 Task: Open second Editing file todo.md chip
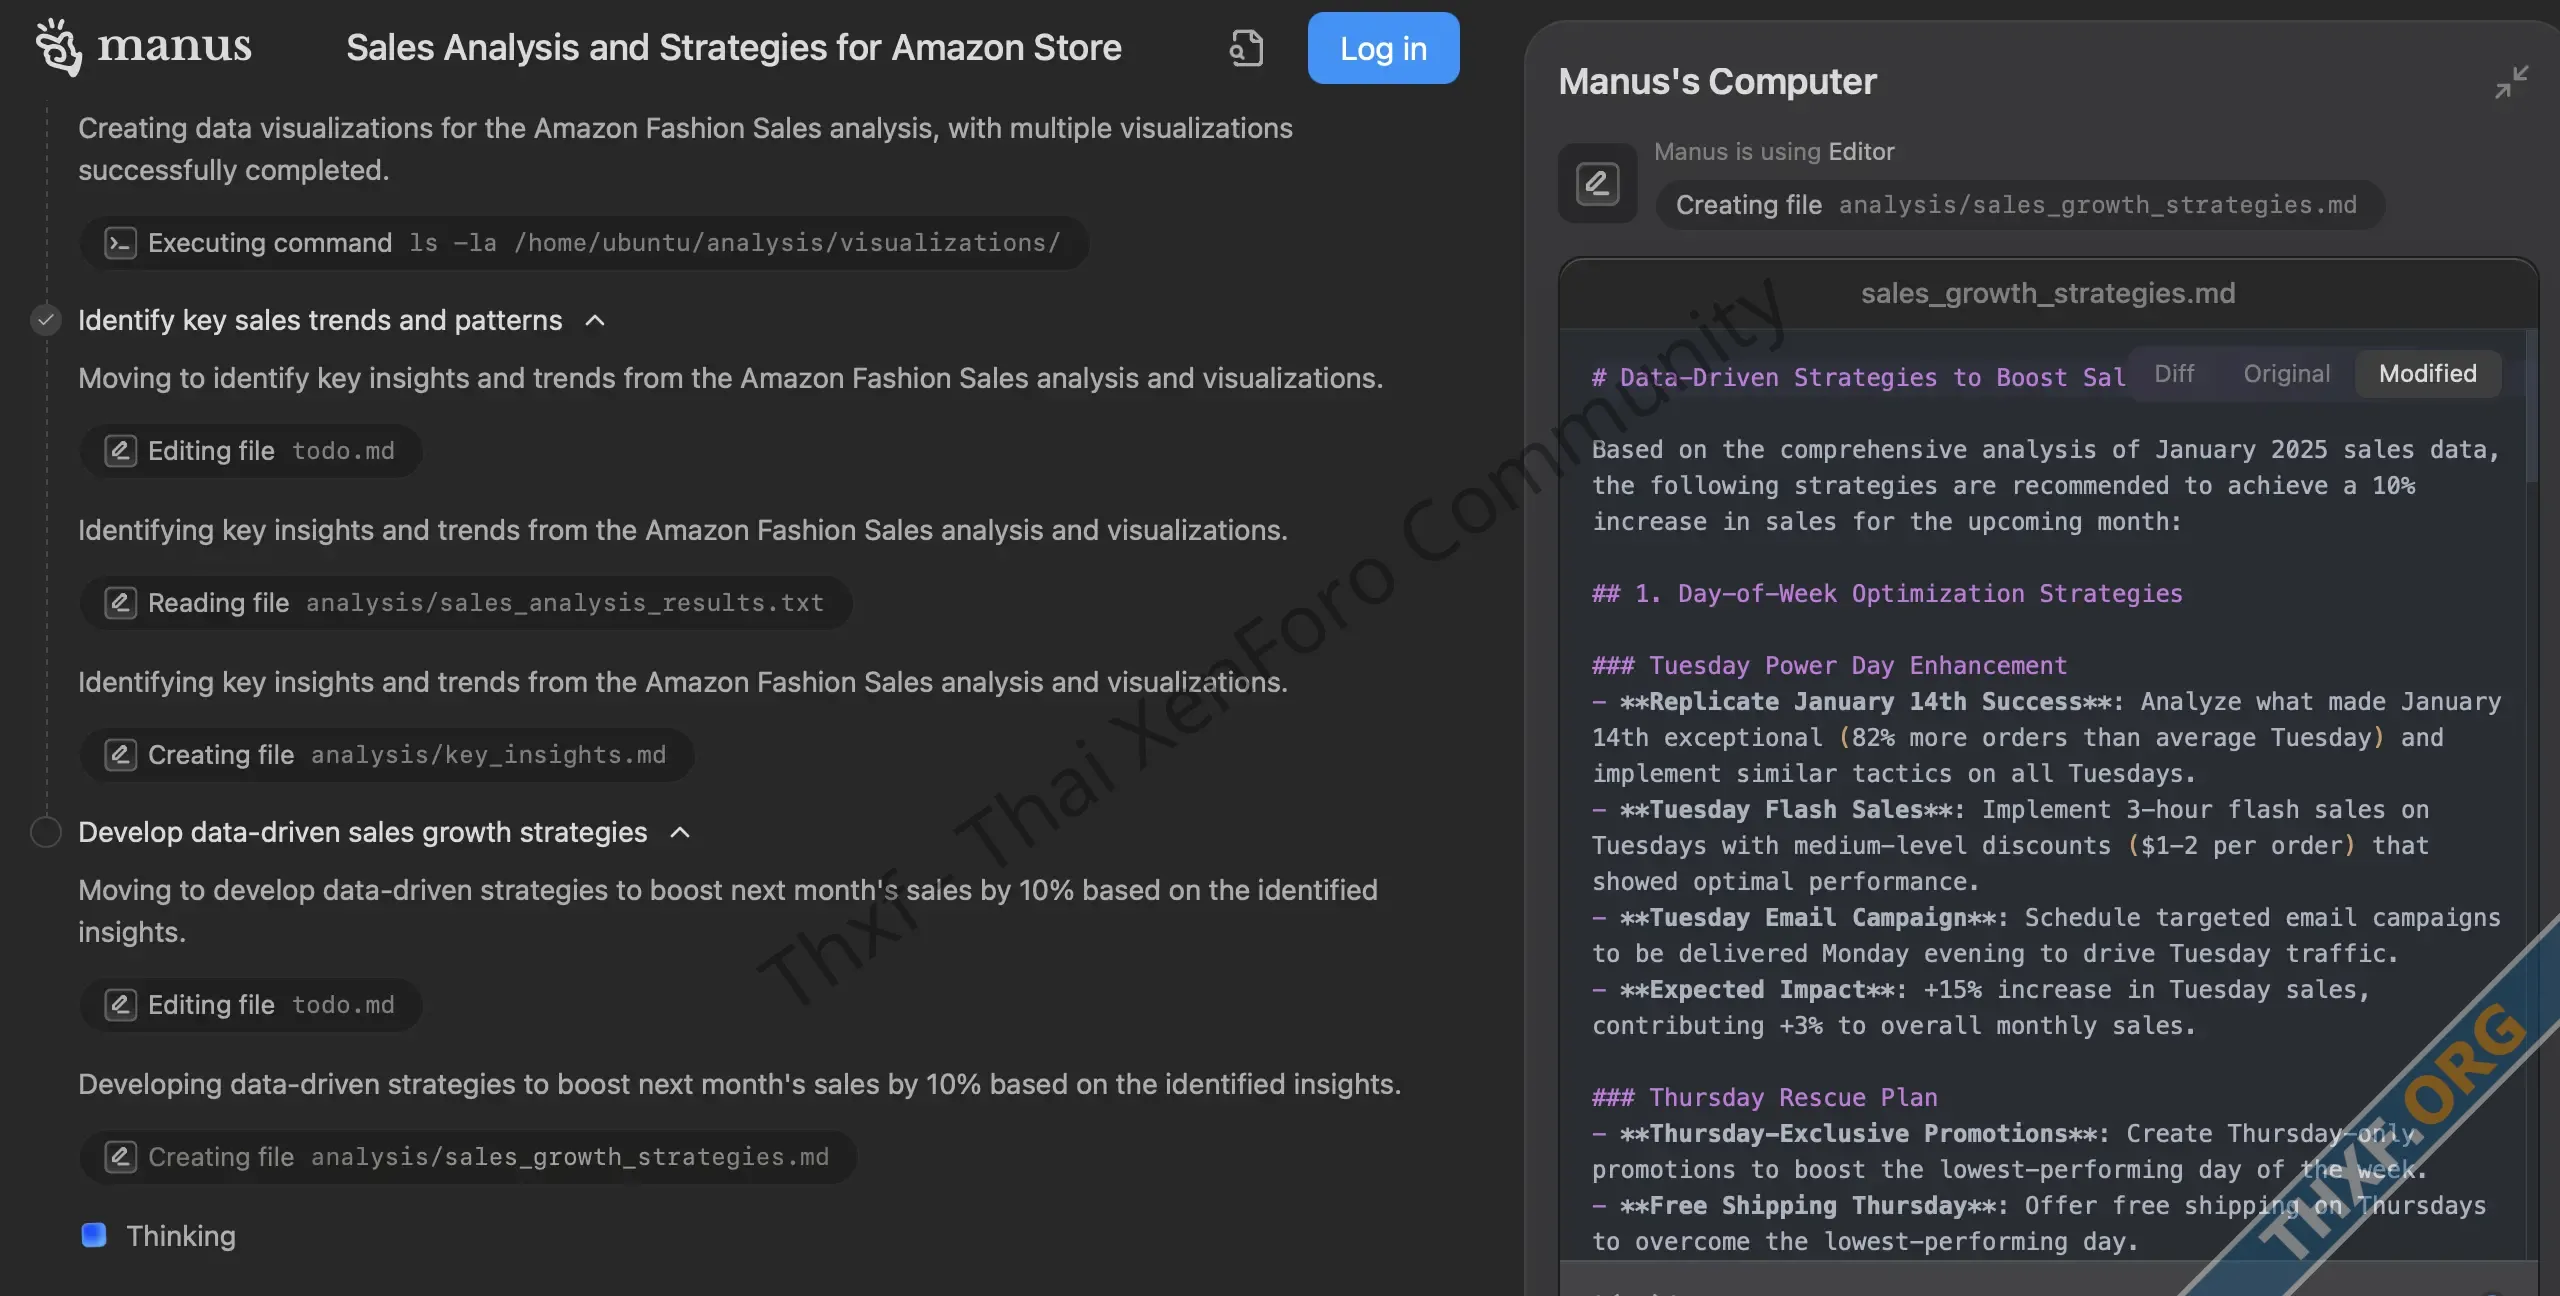(251, 1005)
